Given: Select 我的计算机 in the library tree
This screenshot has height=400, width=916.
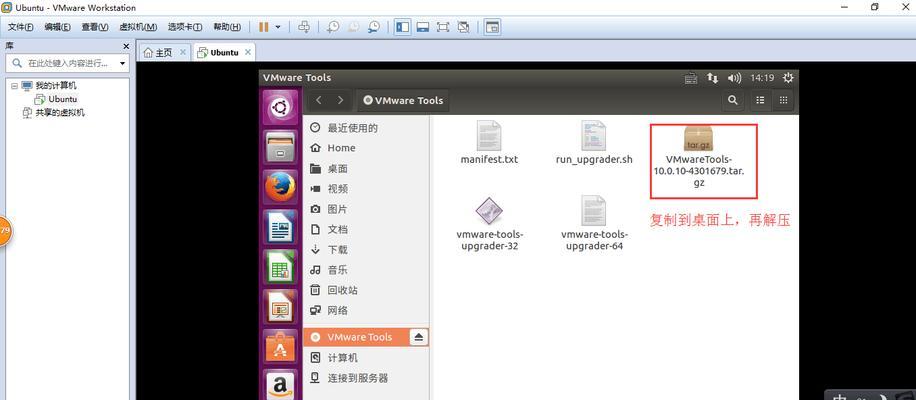Looking at the screenshot, I should coord(55,86).
